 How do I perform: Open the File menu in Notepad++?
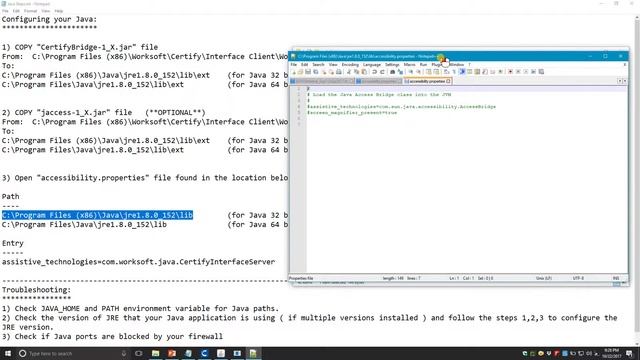[x=293, y=64]
